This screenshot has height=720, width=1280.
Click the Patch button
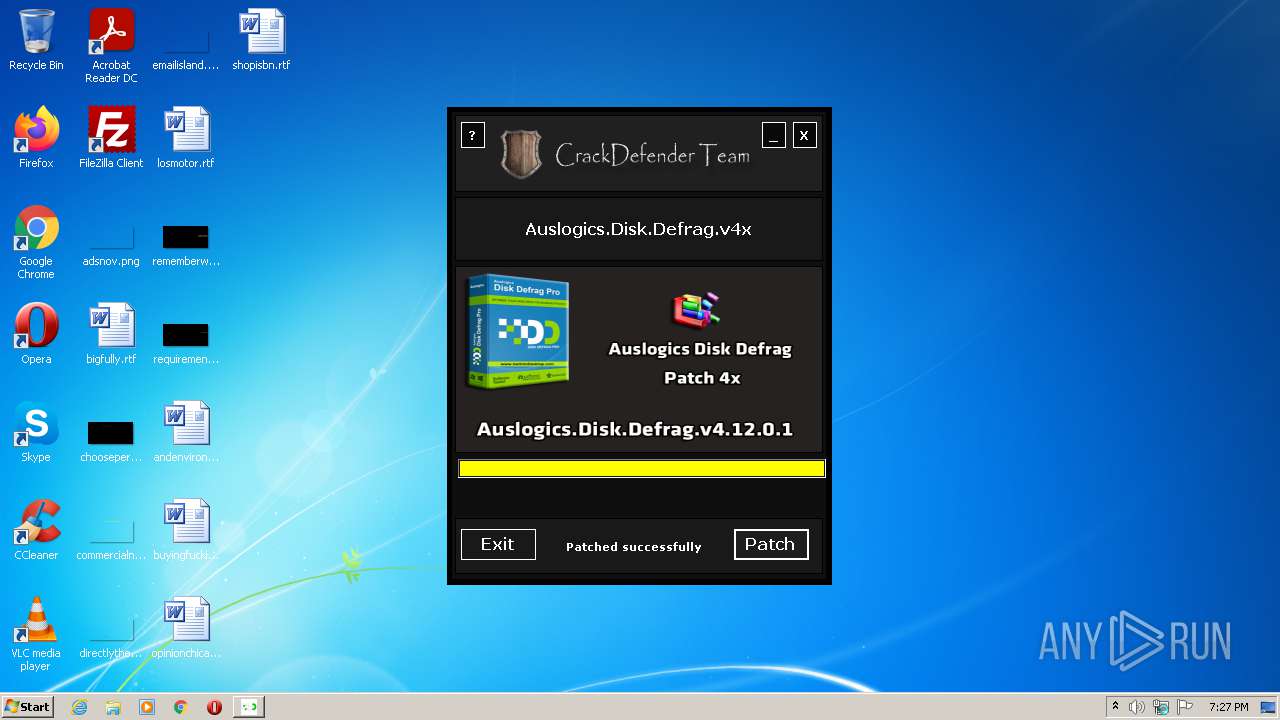771,544
